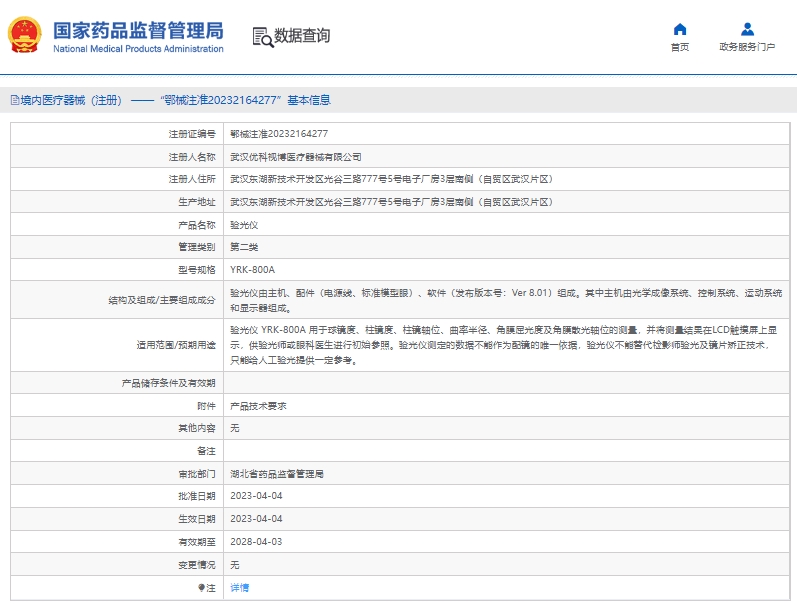This screenshot has width=797, height=605.
Task: Click the 变更情况 row label
Action: (197, 565)
